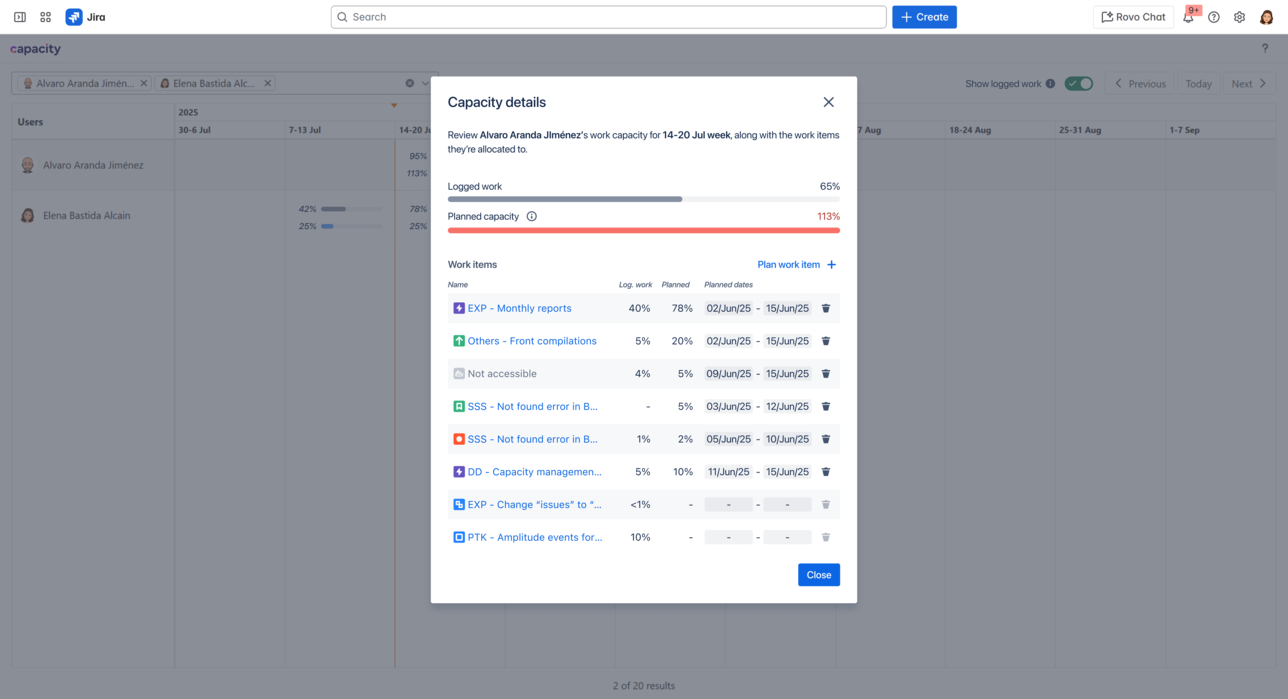Click the Create button
This screenshot has height=699, width=1288.
(x=924, y=17)
